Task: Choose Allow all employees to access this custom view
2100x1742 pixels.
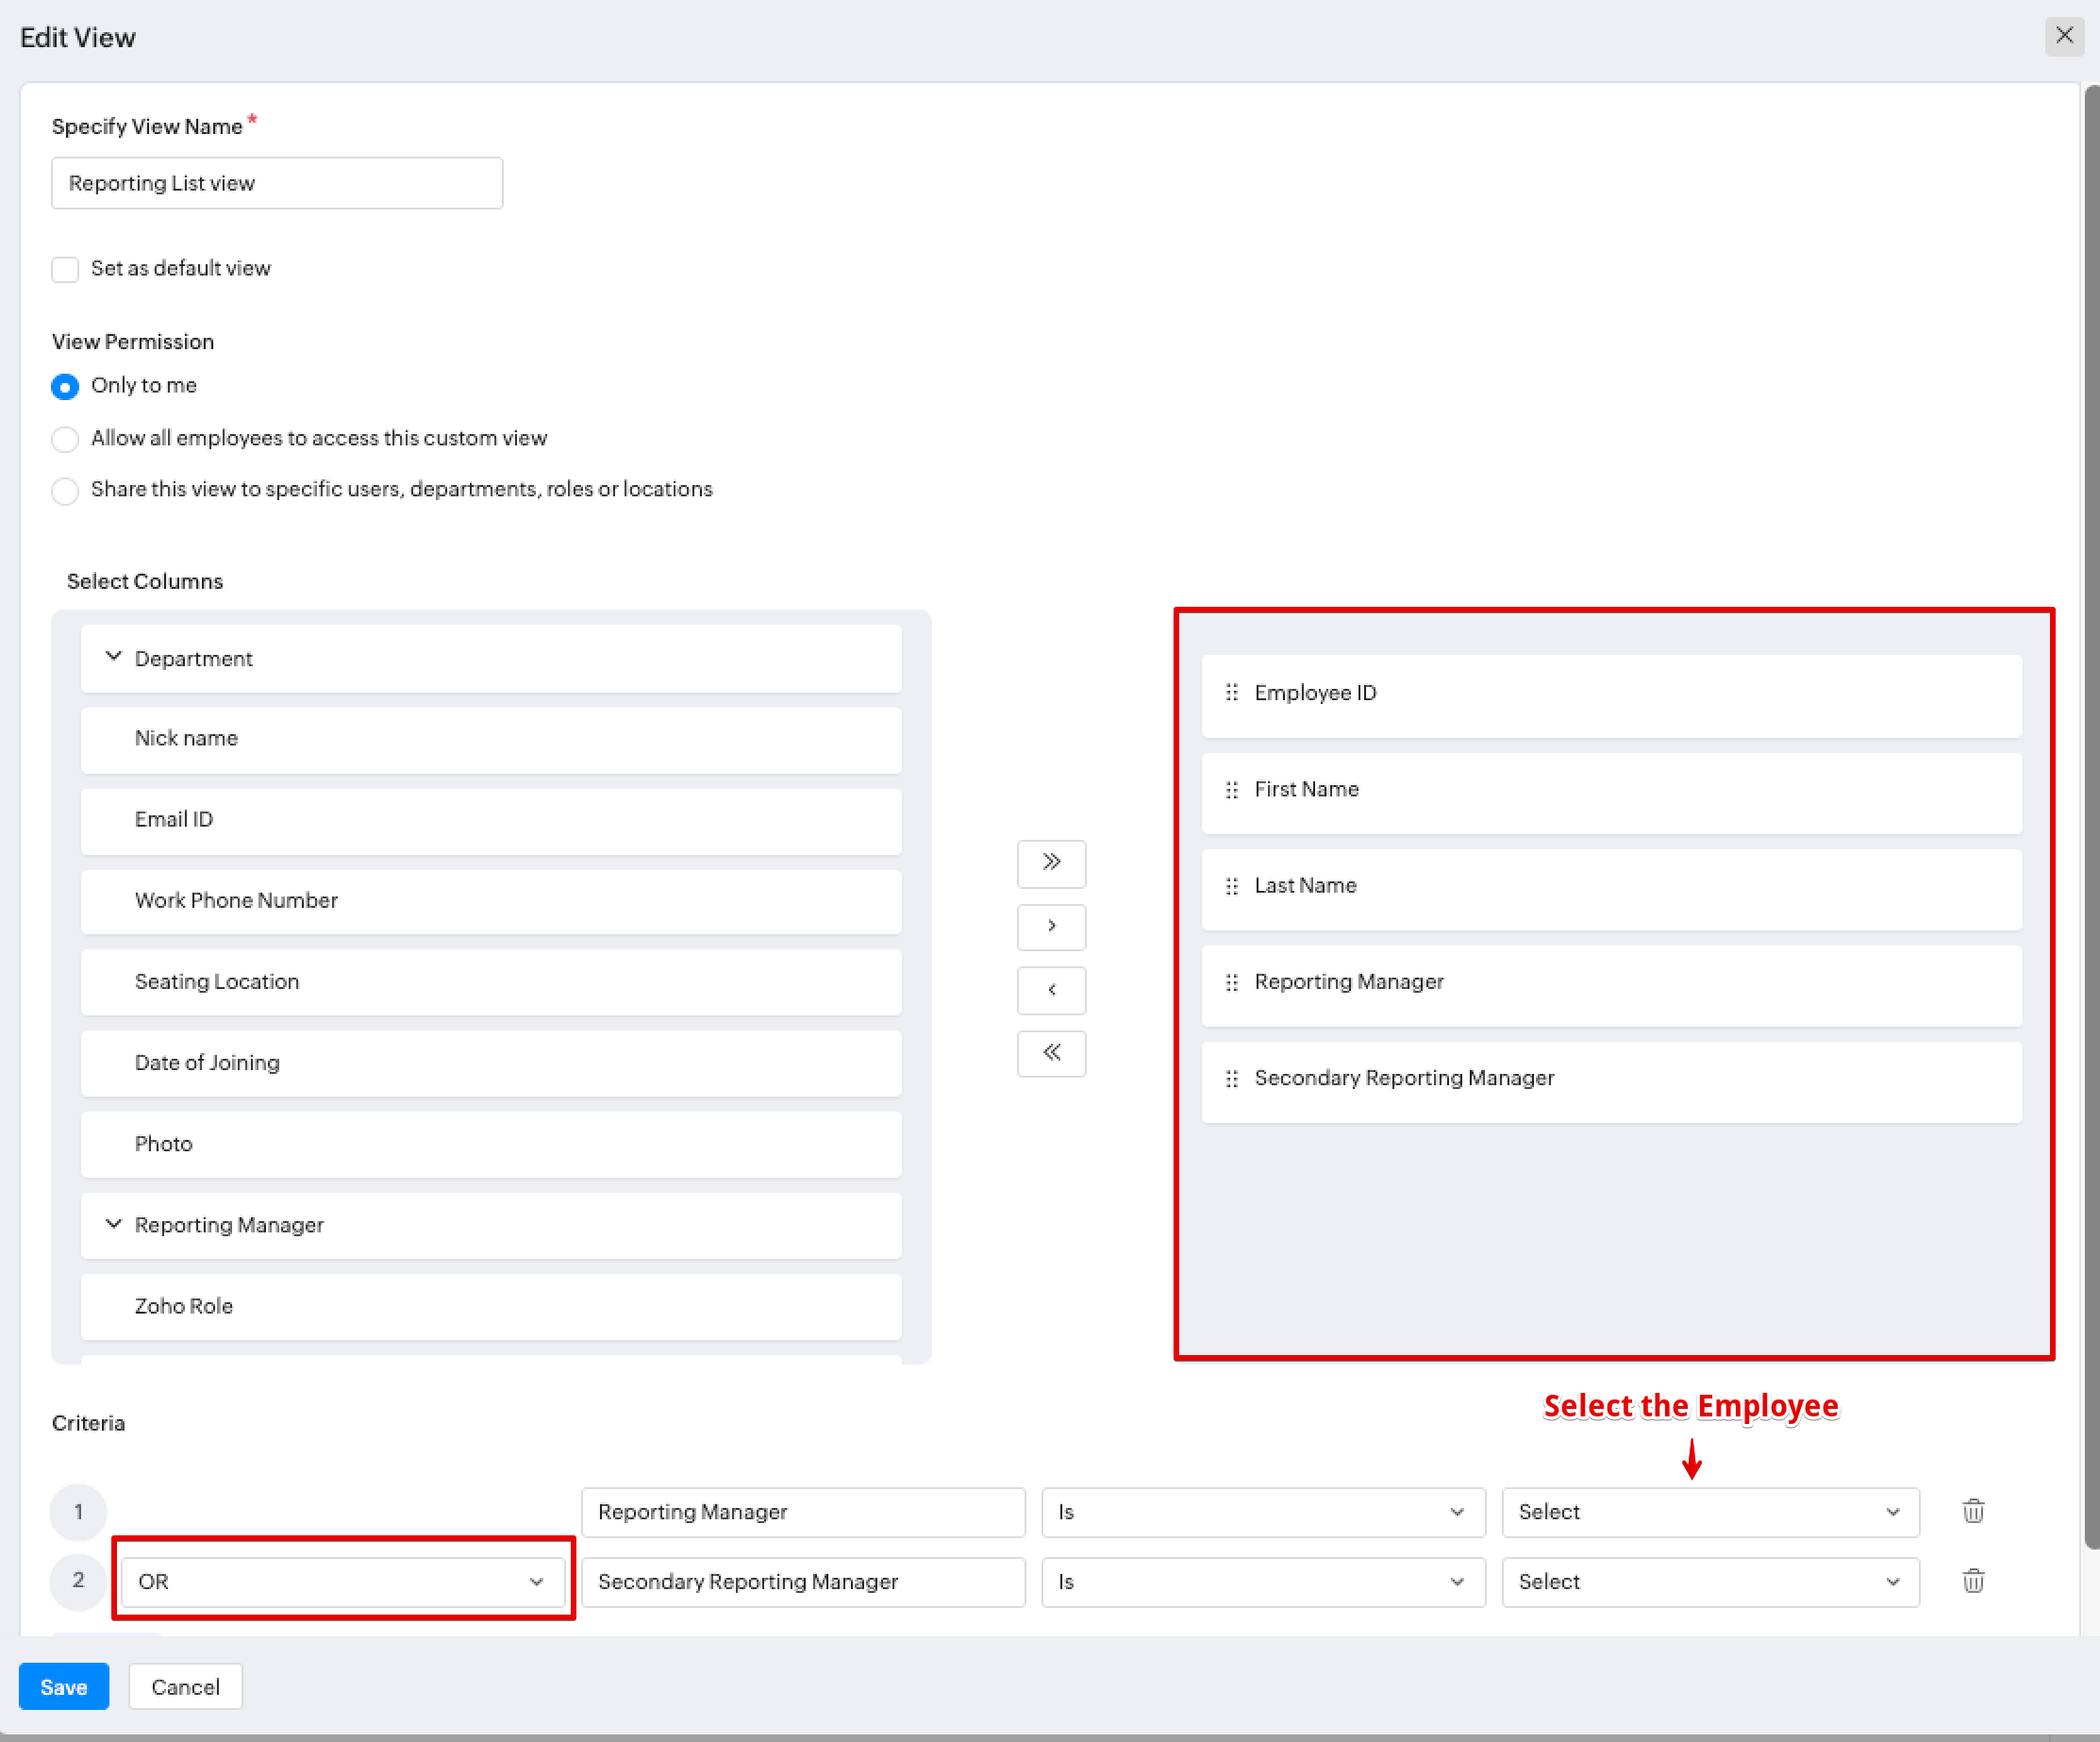Action: (65, 439)
